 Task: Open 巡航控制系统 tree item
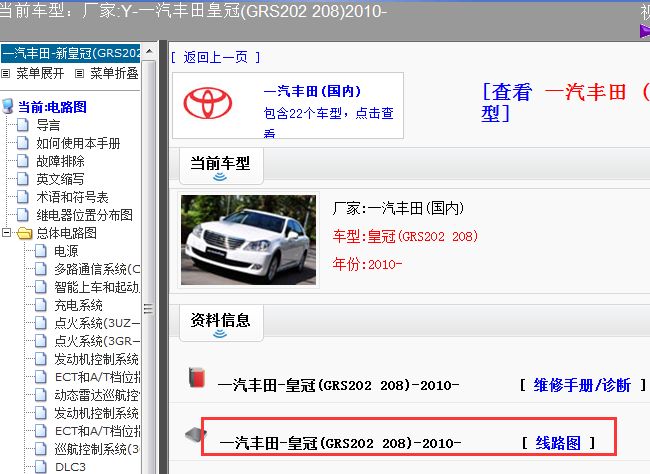pyautogui.click(x=97, y=449)
